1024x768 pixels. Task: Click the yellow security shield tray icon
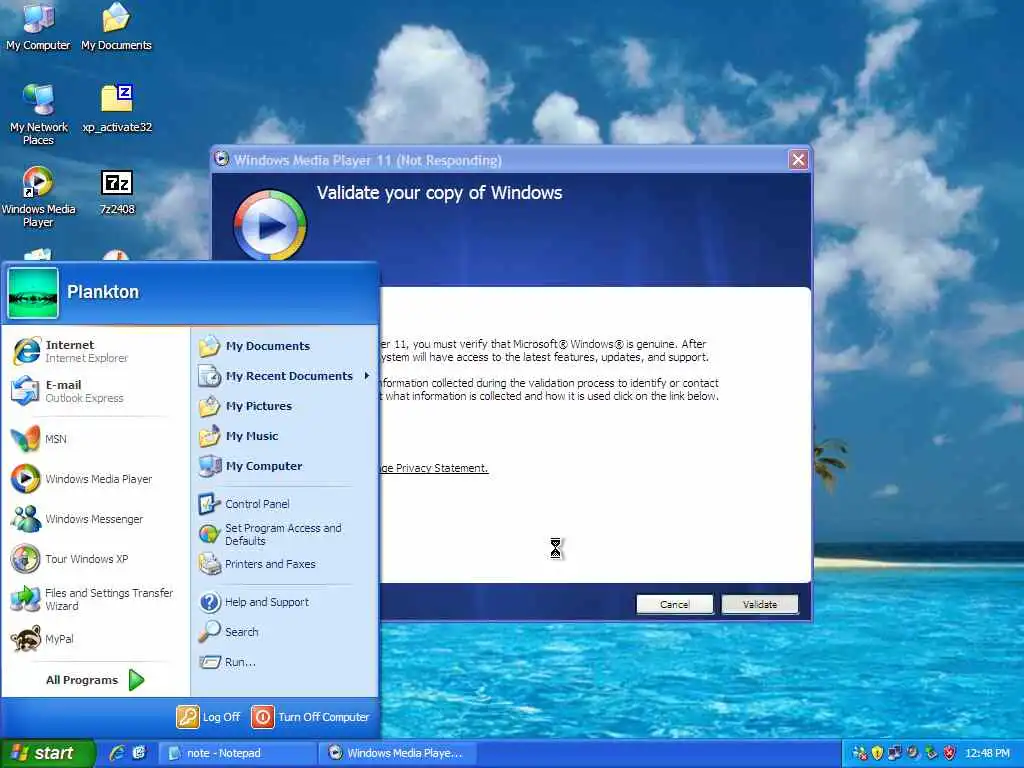(x=877, y=754)
